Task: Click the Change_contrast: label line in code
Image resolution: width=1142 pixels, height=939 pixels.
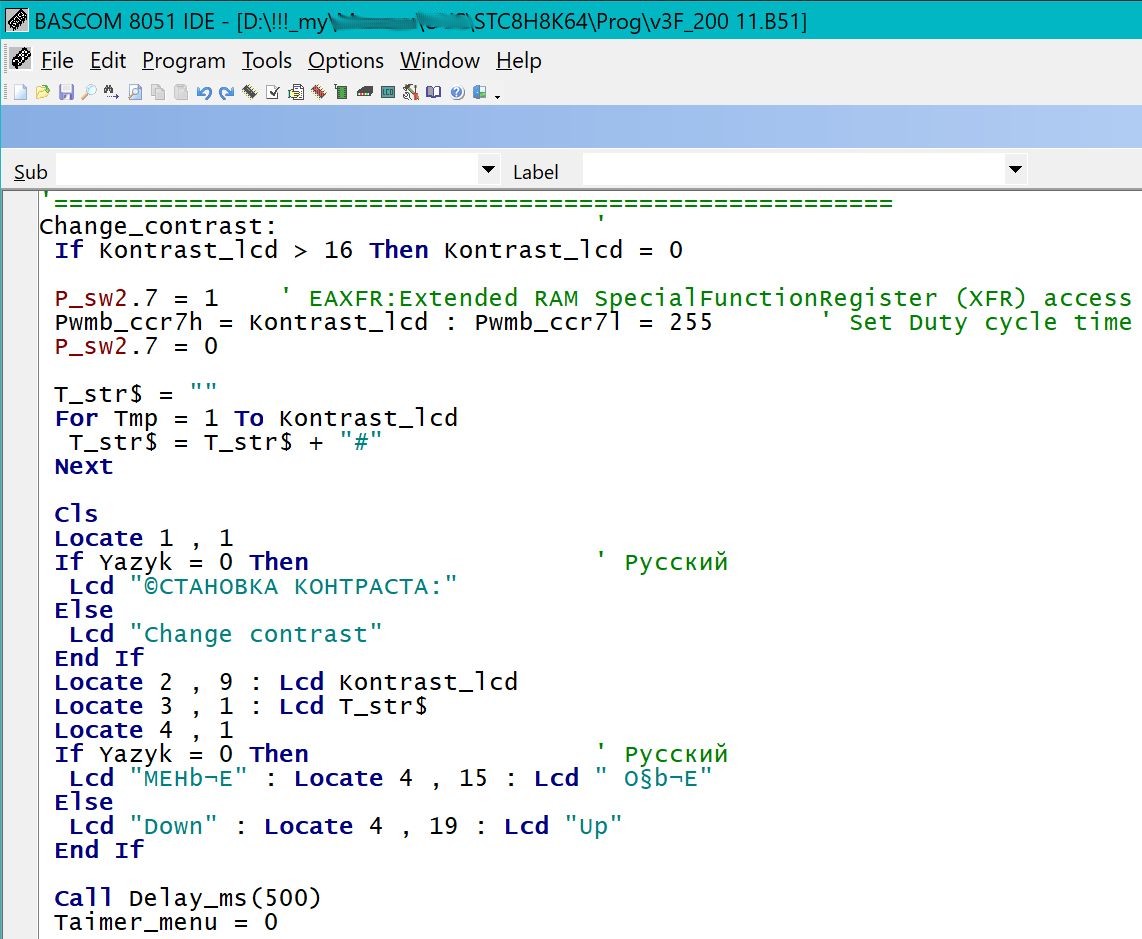Action: [x=157, y=227]
